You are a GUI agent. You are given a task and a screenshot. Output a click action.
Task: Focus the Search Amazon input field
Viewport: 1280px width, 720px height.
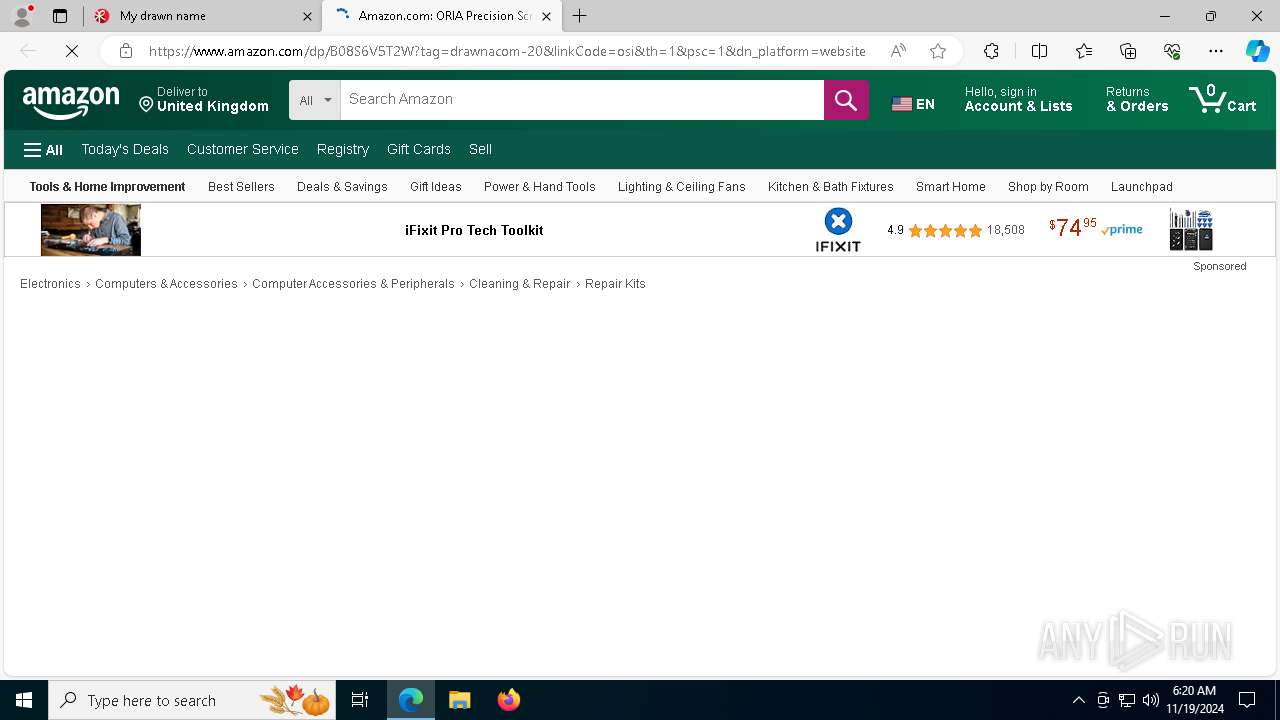point(582,100)
